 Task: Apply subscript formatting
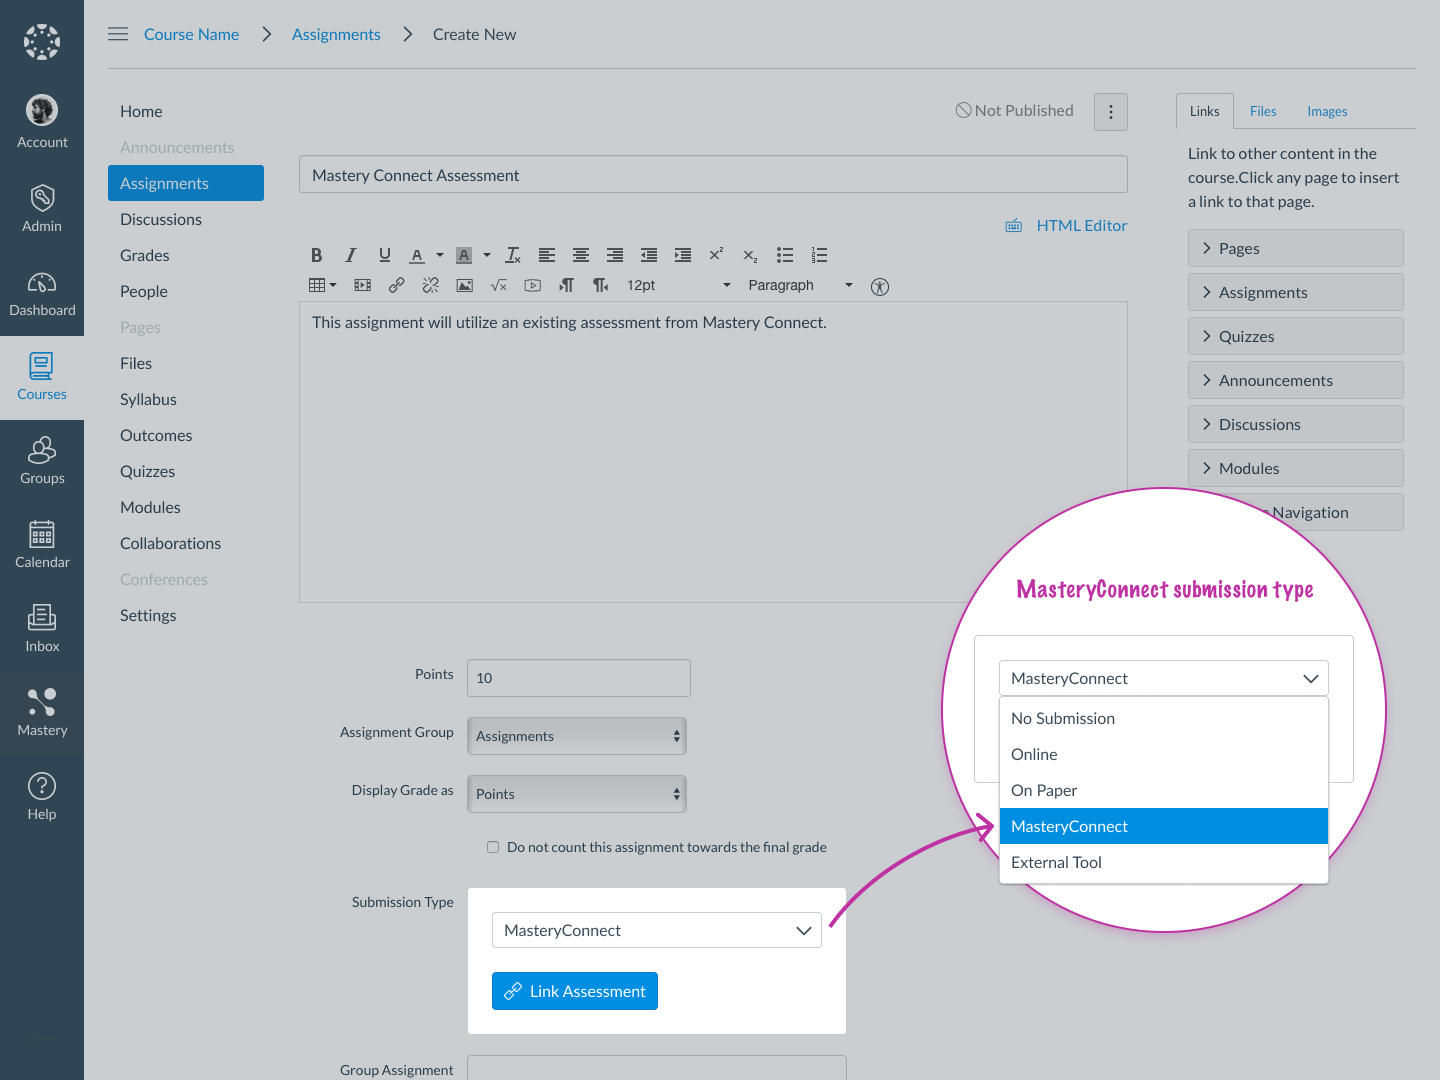click(750, 255)
